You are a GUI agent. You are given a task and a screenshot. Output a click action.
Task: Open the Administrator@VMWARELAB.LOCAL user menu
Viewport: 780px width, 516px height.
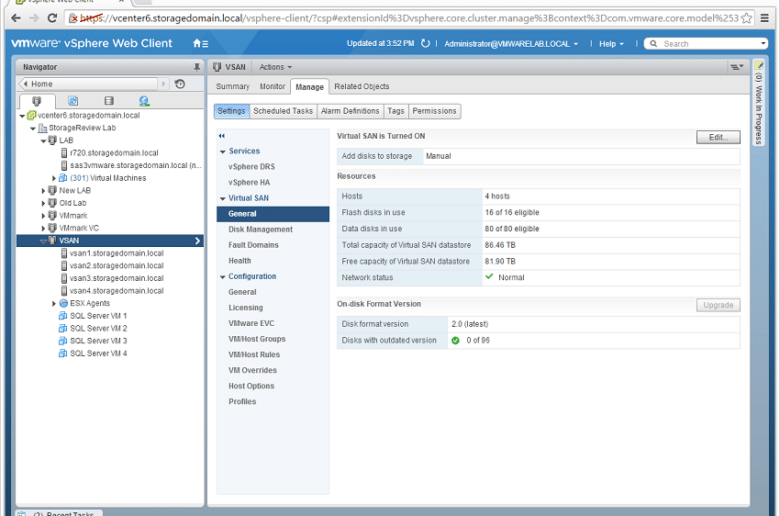coord(511,44)
